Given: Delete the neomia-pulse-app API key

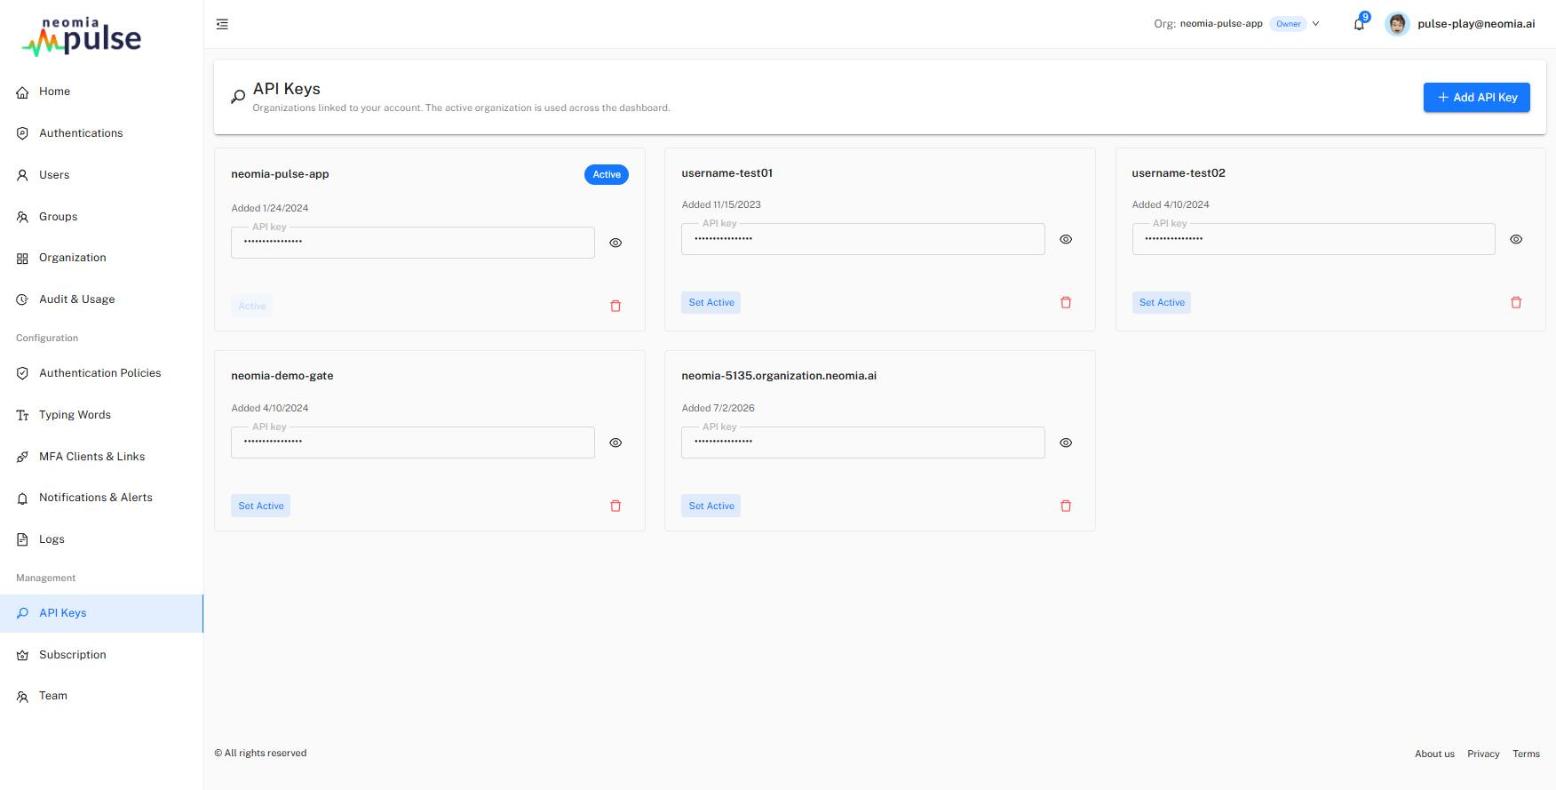Looking at the screenshot, I should tap(615, 306).
